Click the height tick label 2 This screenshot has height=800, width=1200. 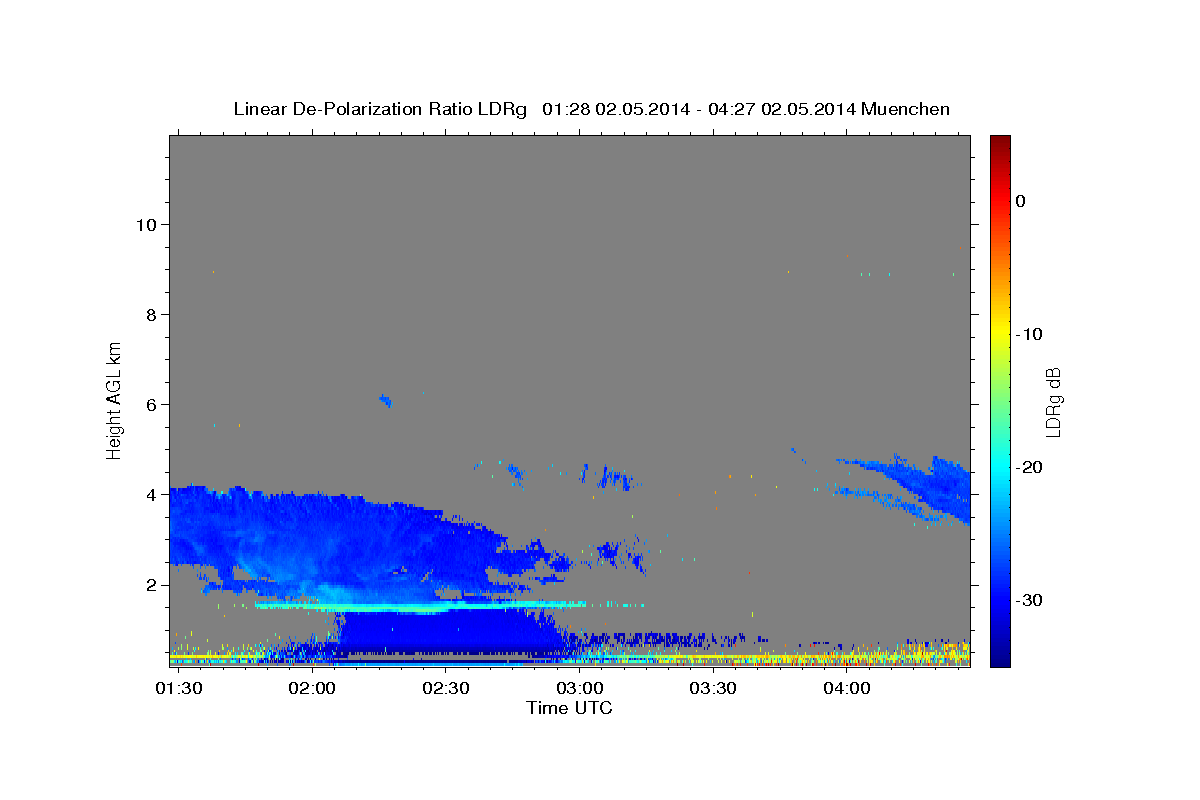pos(152,585)
